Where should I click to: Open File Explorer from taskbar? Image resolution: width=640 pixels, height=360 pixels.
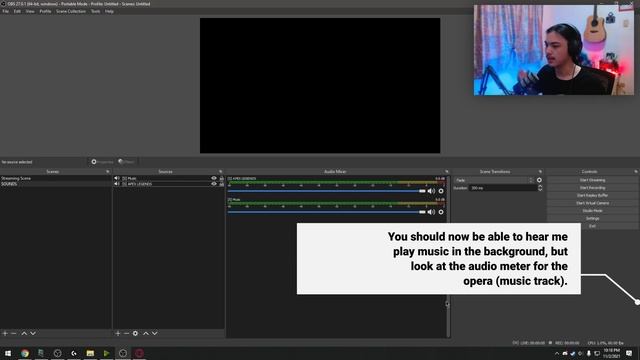click(x=90, y=353)
